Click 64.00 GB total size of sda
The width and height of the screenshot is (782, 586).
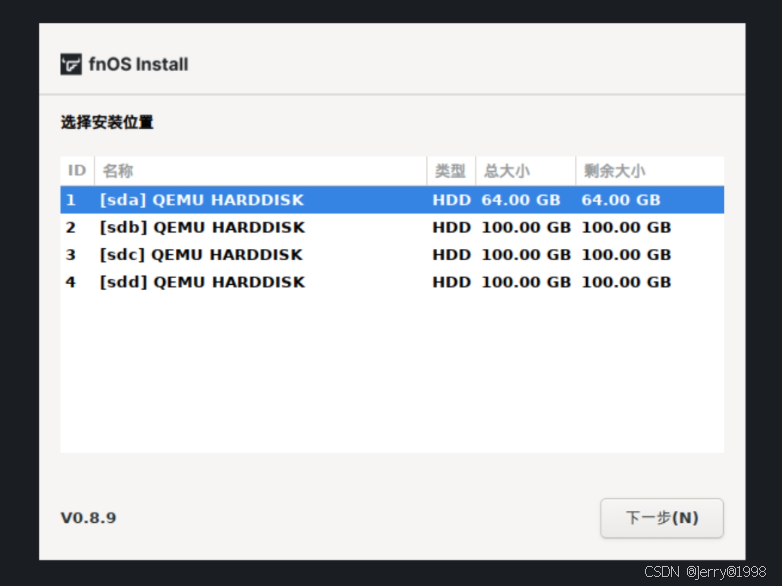(521, 200)
